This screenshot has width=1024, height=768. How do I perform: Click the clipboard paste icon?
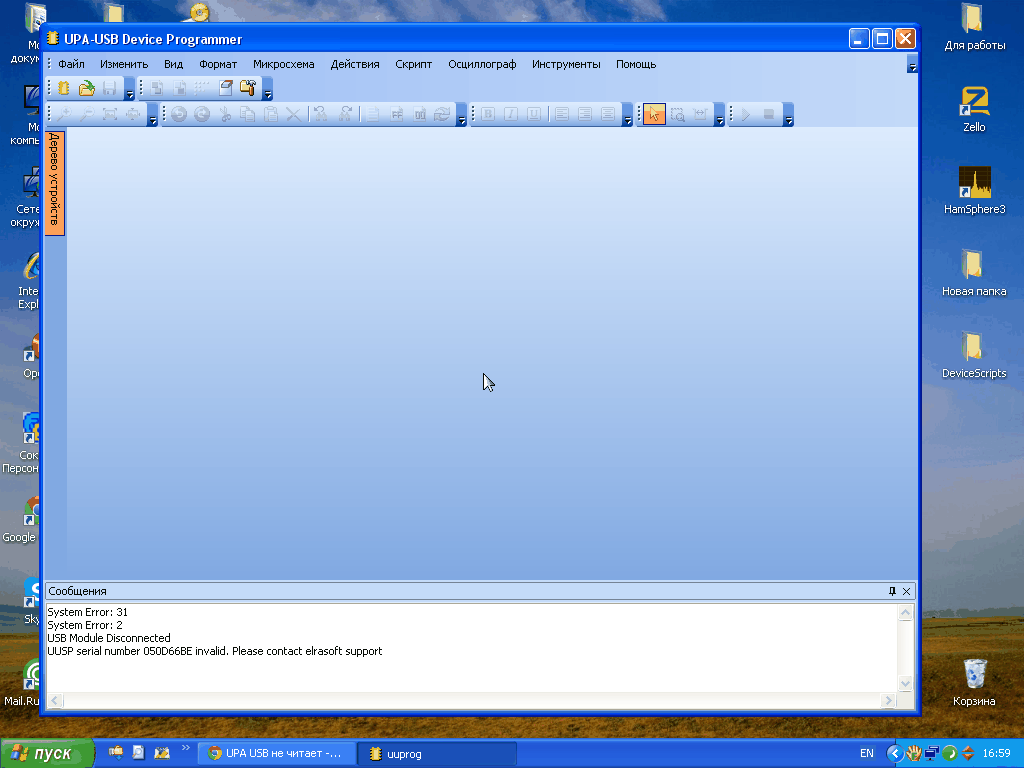click(x=271, y=114)
